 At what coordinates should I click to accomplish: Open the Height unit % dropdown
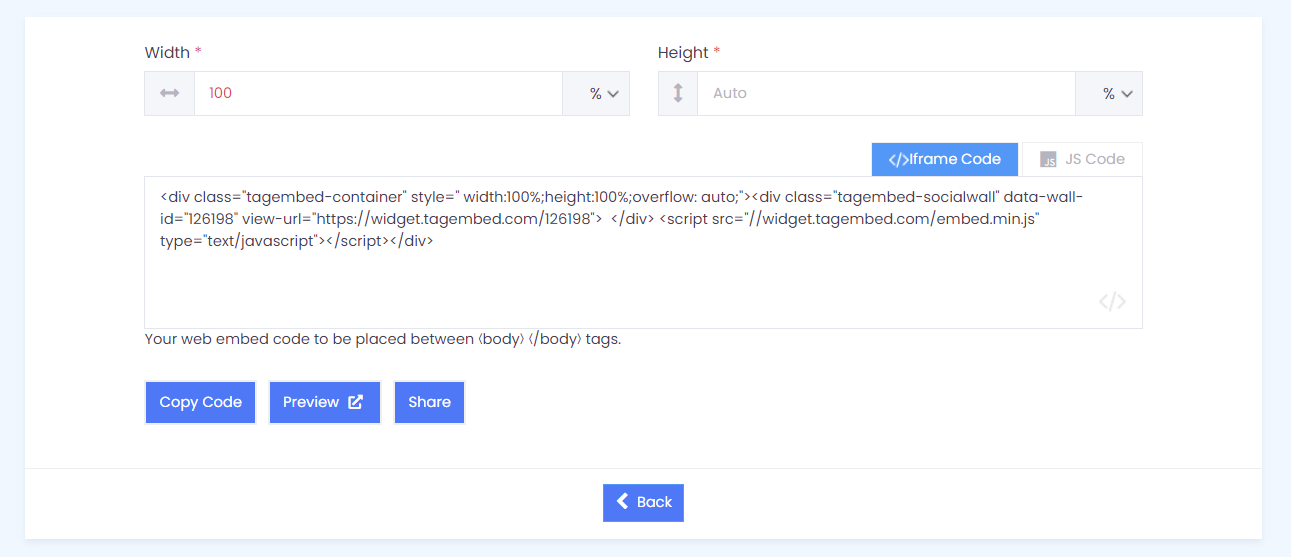tap(1109, 93)
